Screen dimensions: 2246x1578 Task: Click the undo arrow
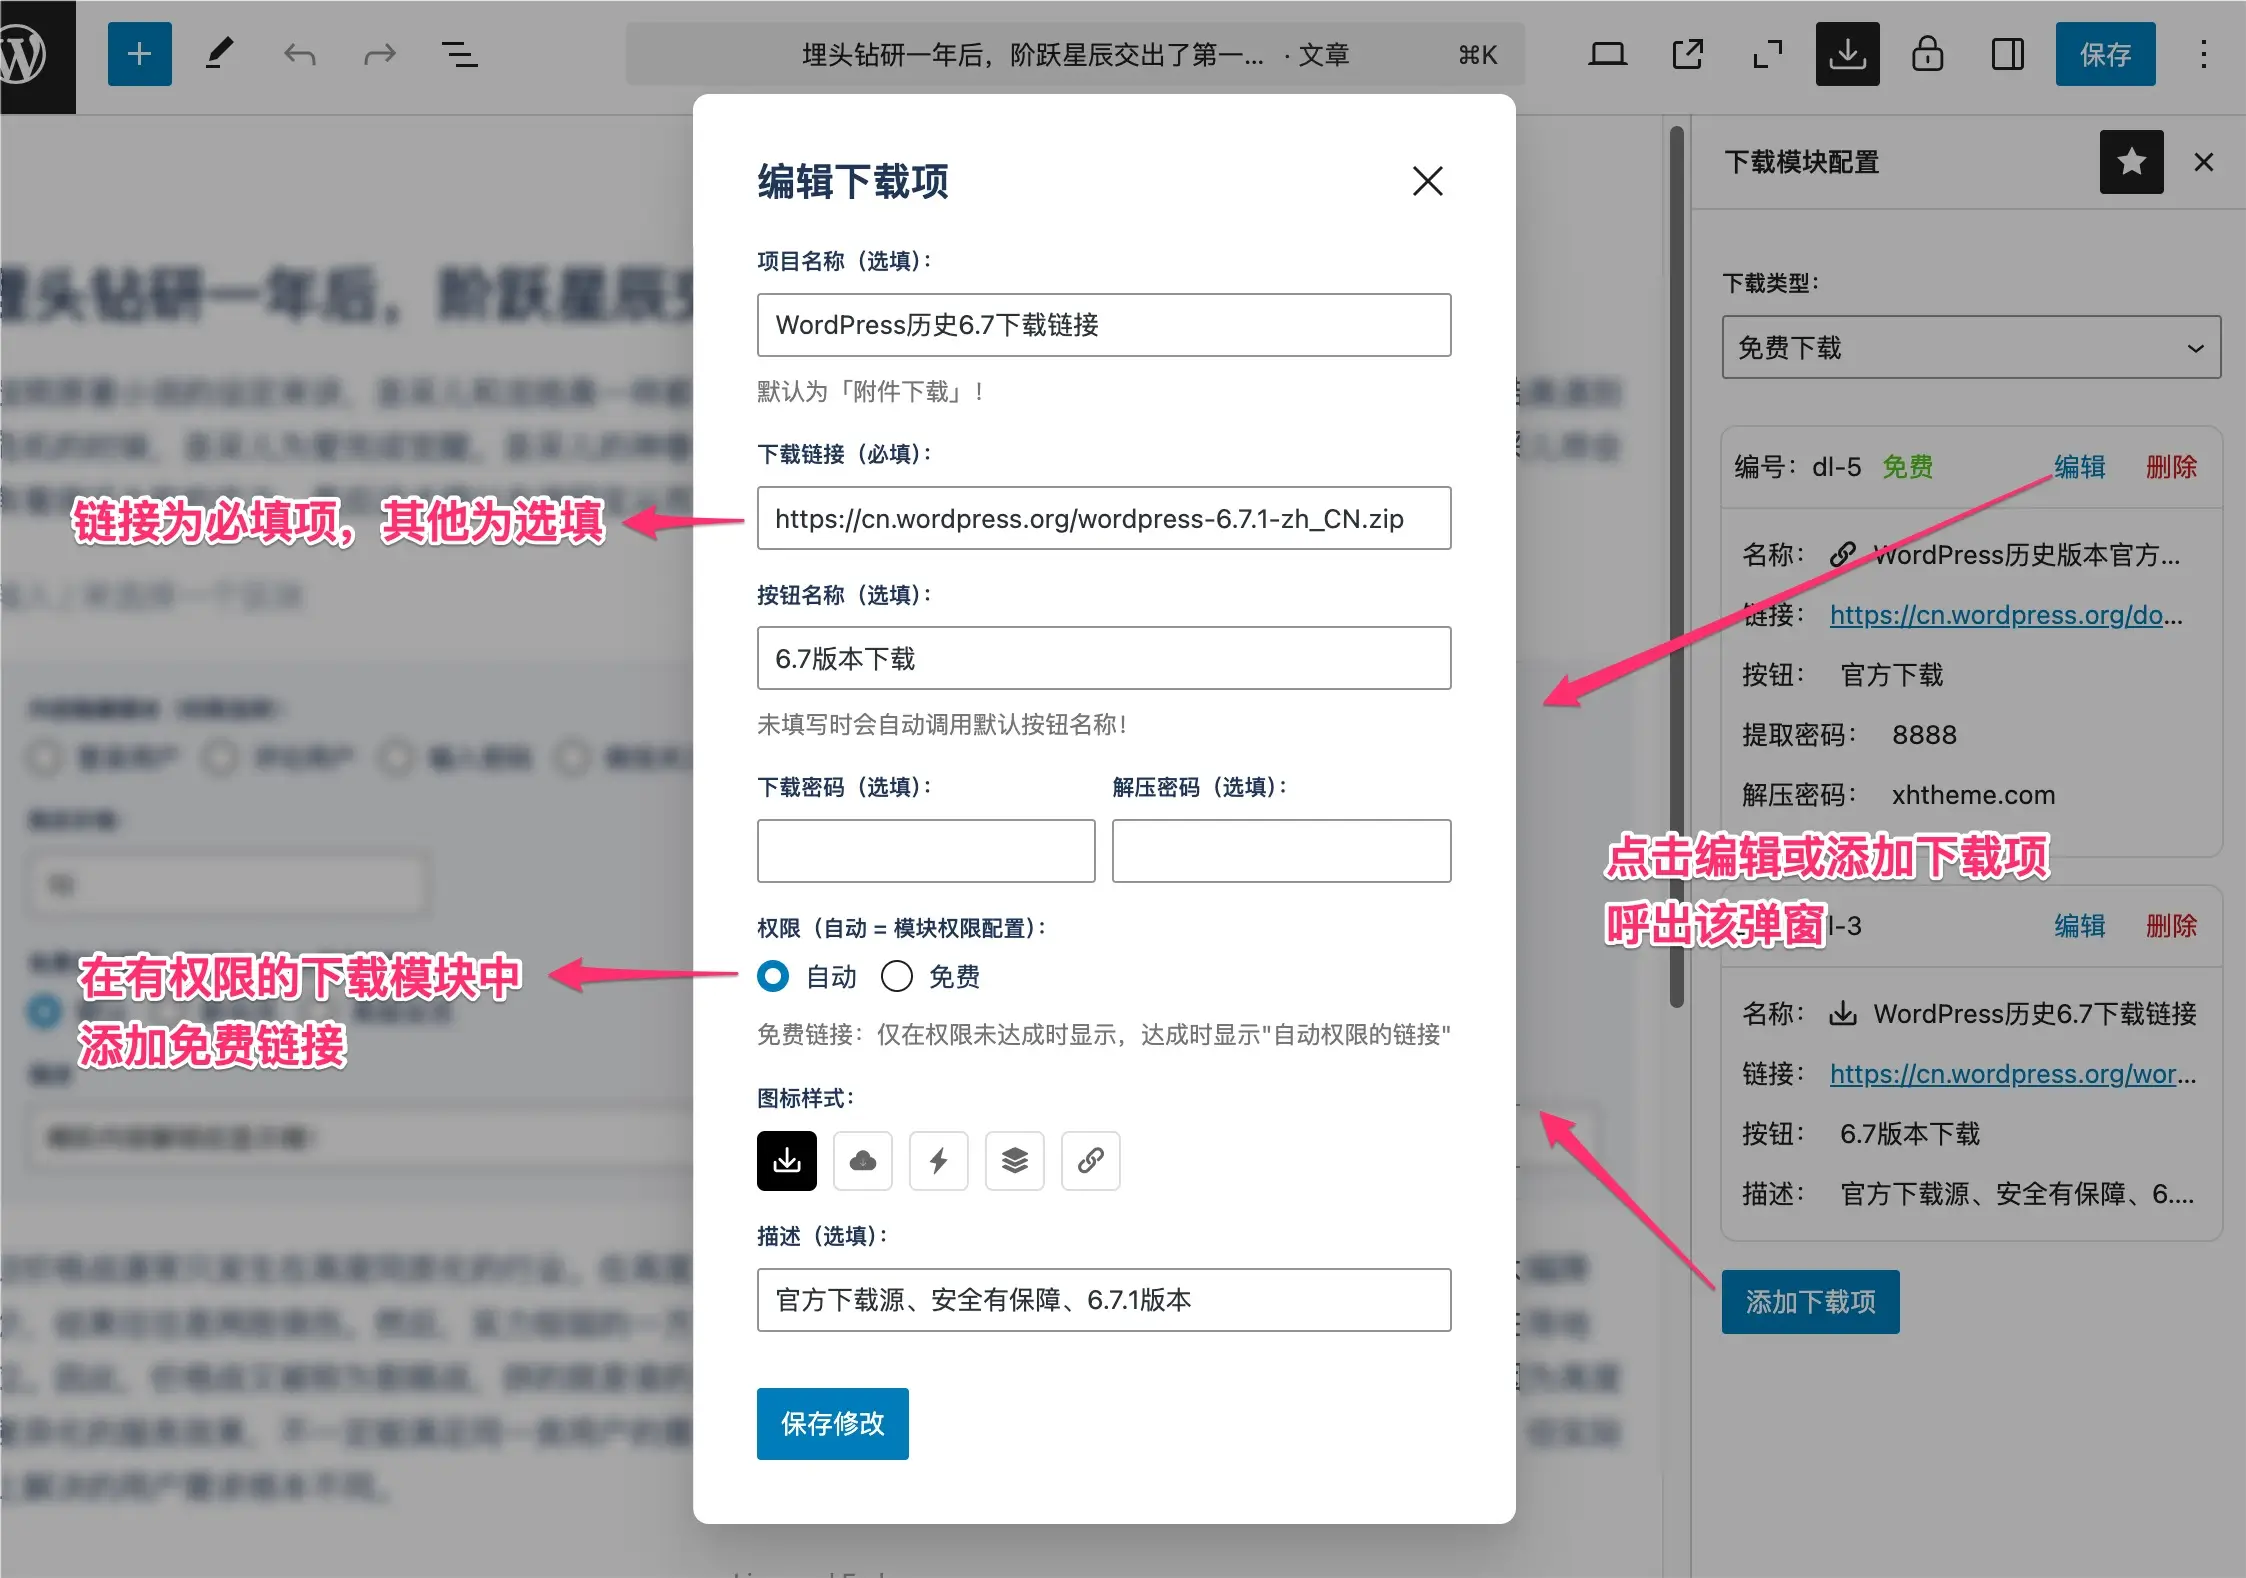point(299,54)
